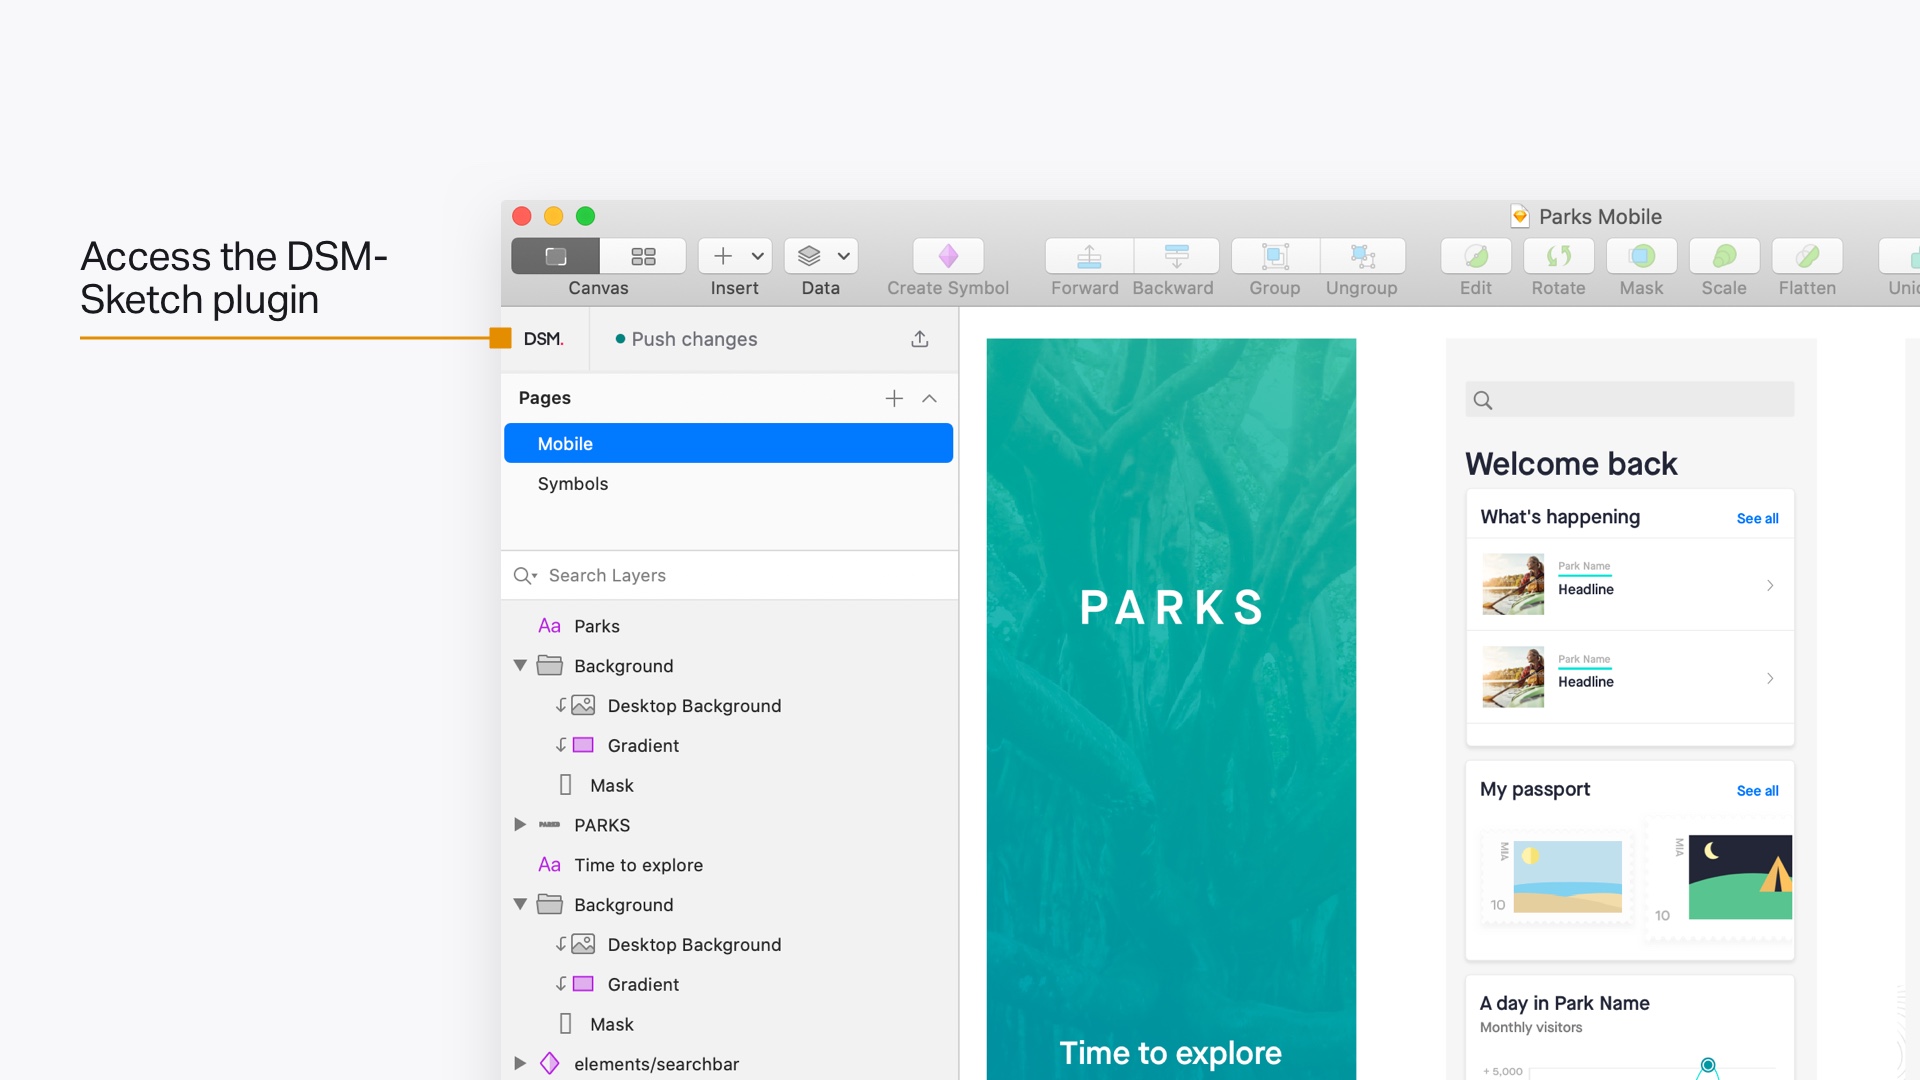1920x1080 pixels.
Task: Expand the elements/searchbar symbol layer
Action: [520, 1063]
